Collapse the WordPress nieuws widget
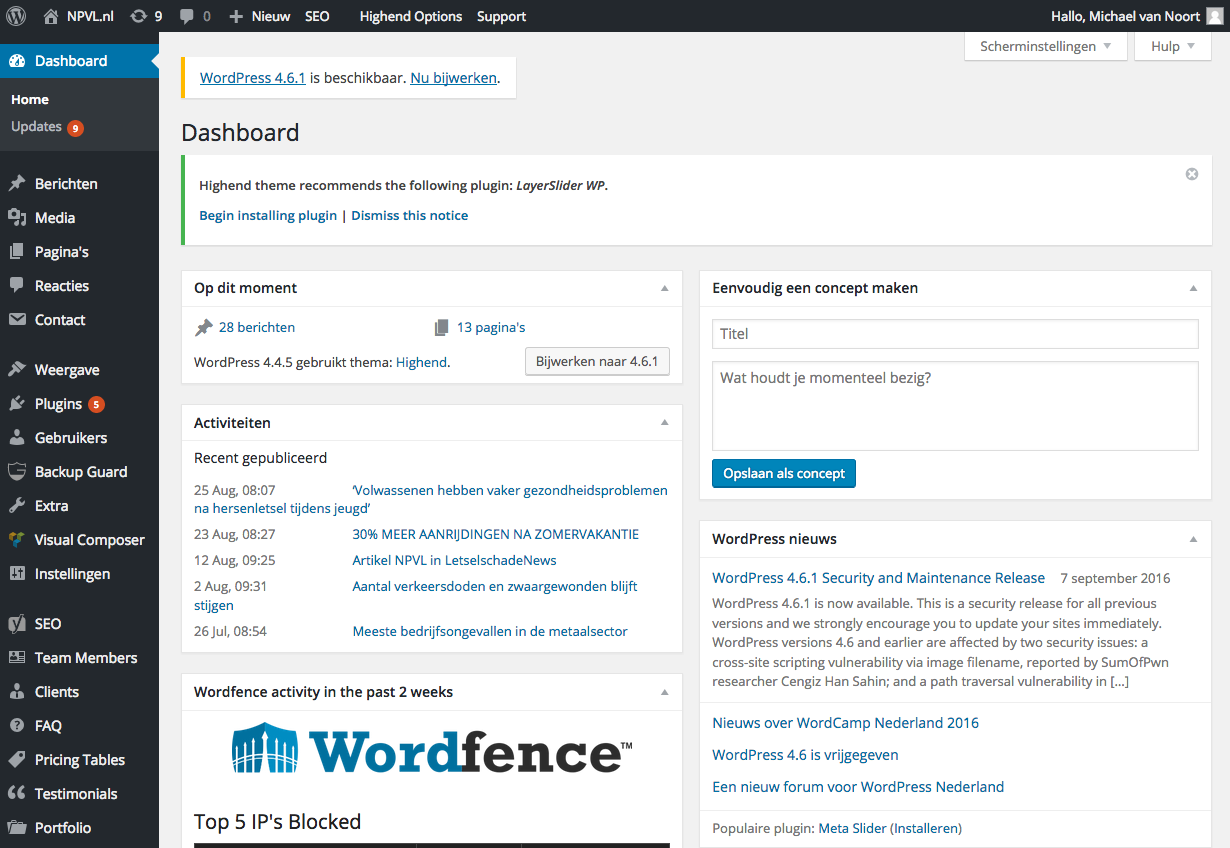1230x848 pixels. pyautogui.click(x=1192, y=539)
